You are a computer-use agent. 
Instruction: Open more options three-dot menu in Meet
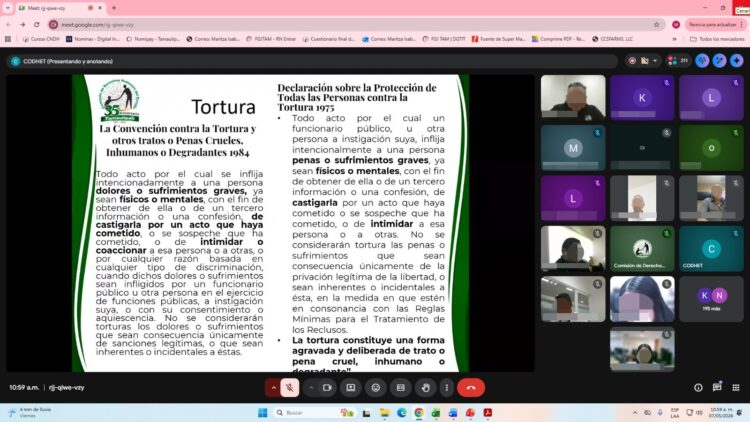pos(447,388)
